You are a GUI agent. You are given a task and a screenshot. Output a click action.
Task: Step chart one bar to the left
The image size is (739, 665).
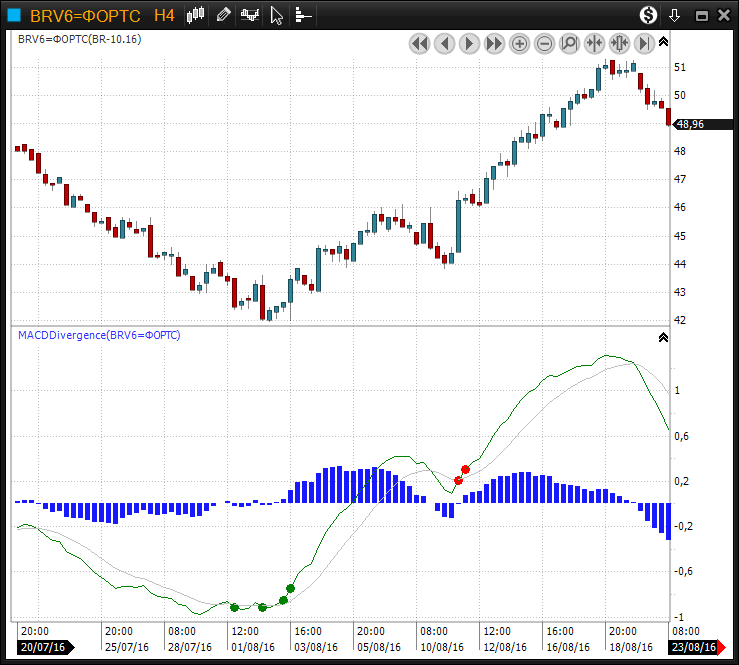[444, 43]
